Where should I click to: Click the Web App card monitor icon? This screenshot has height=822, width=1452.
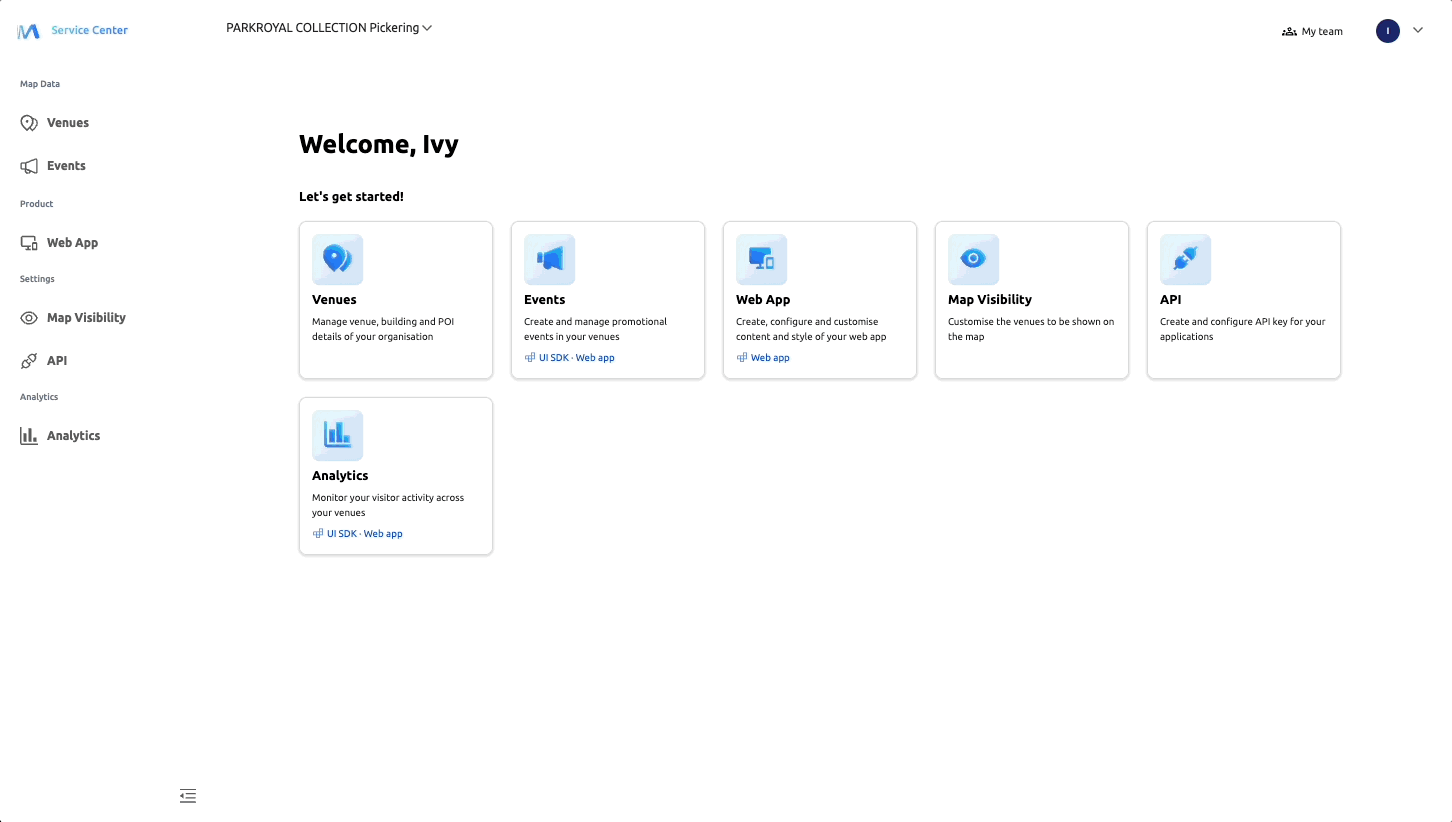[x=762, y=260]
